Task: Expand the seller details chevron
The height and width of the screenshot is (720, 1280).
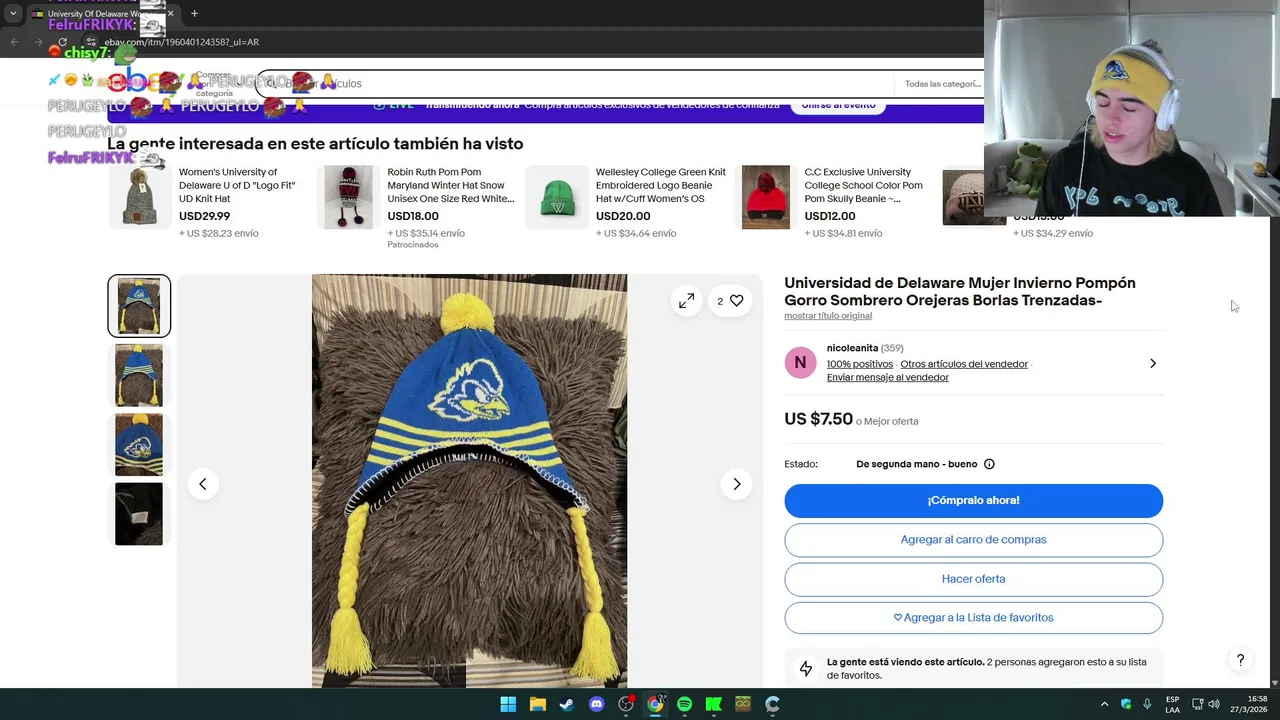Action: pyautogui.click(x=1153, y=363)
